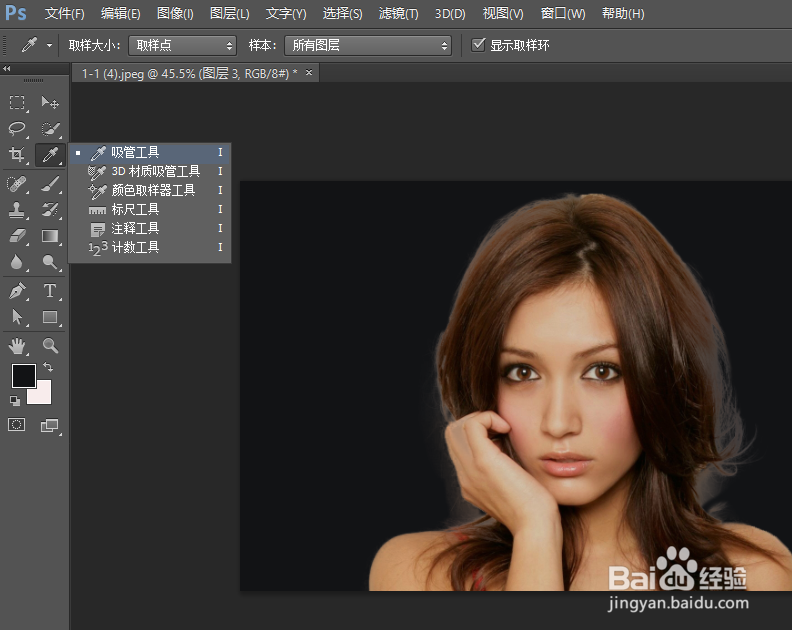Screen dimensions: 792x630
Task: Open the 窗口(W) menu
Action: point(563,14)
